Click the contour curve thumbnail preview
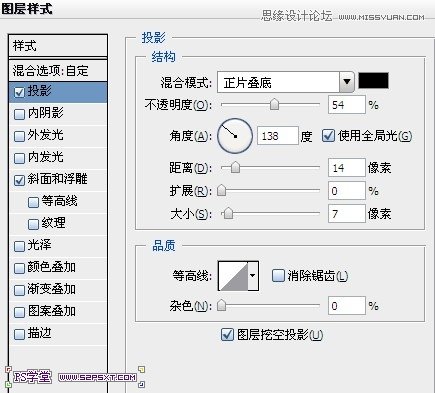Screen dimensions: 435x393 click(x=233, y=276)
